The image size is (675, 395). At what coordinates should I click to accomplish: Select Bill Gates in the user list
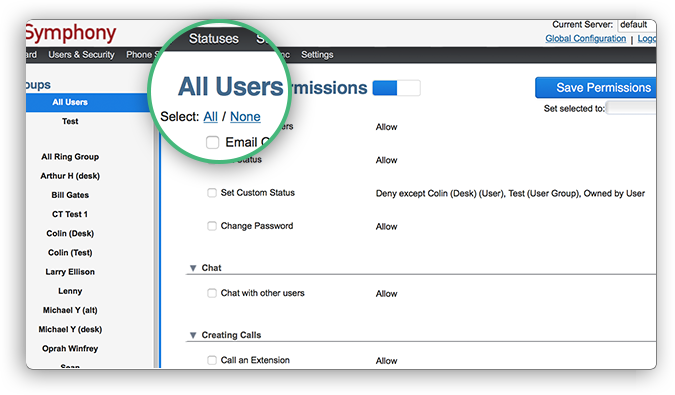pos(70,195)
